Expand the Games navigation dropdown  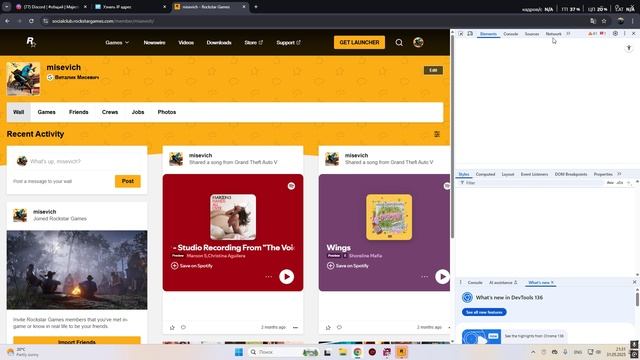tap(117, 42)
